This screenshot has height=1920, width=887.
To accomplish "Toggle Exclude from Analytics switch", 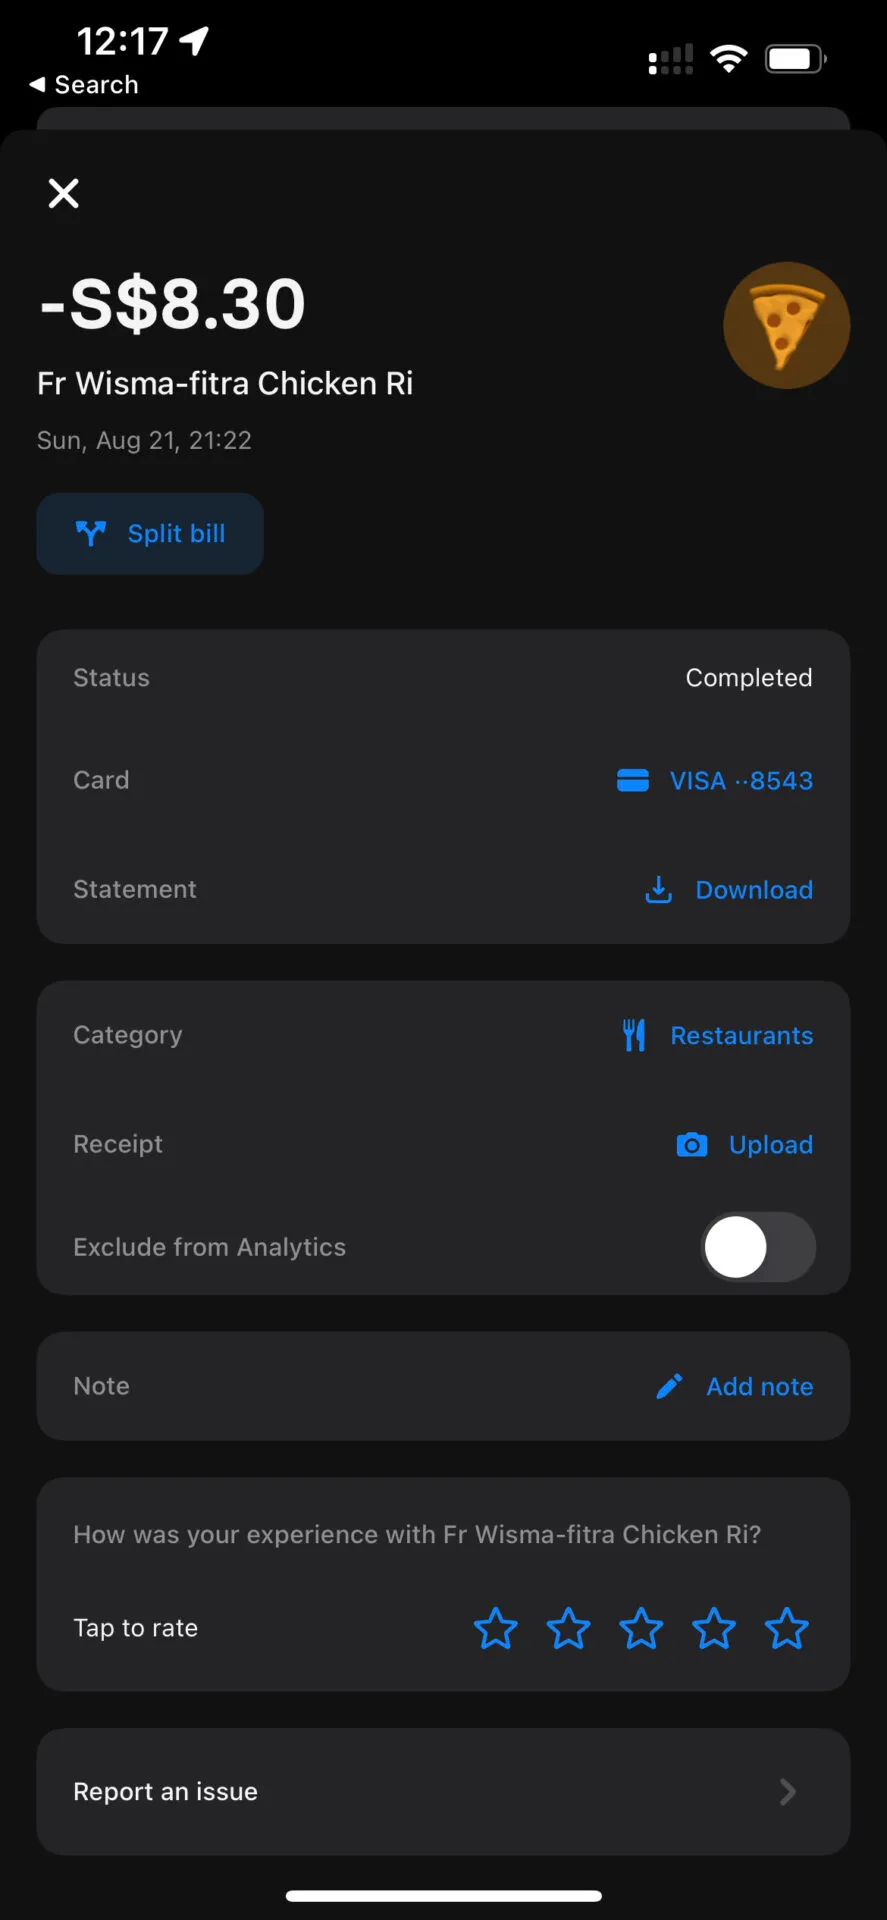I will pyautogui.click(x=758, y=1247).
